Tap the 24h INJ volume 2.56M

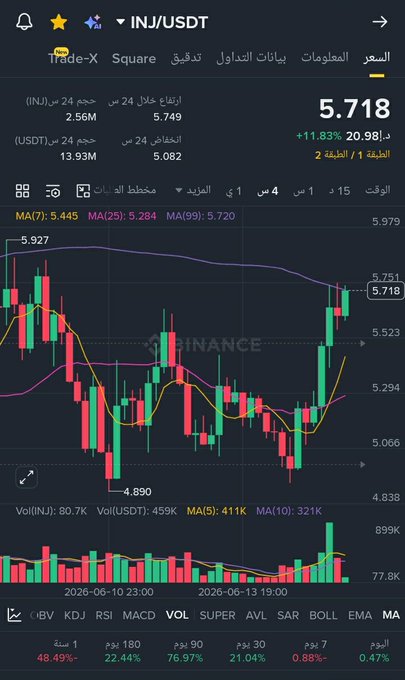click(x=81, y=117)
